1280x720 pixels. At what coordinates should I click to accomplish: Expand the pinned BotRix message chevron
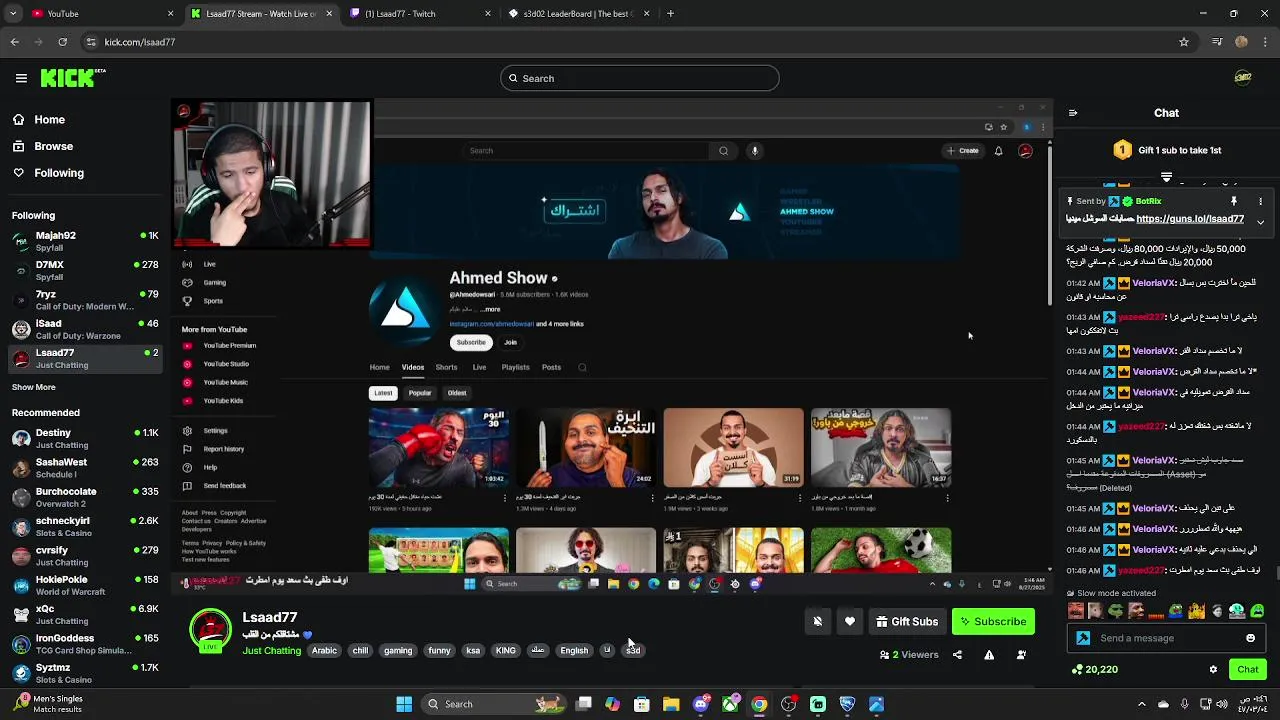[1260, 221]
